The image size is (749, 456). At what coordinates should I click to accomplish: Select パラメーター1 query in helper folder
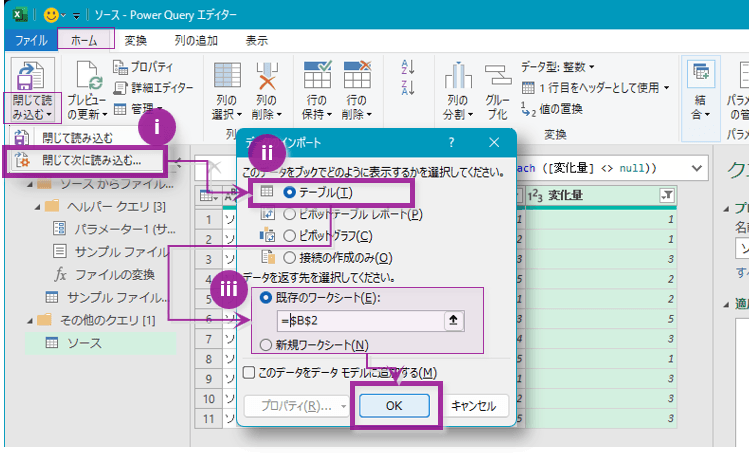(x=113, y=229)
